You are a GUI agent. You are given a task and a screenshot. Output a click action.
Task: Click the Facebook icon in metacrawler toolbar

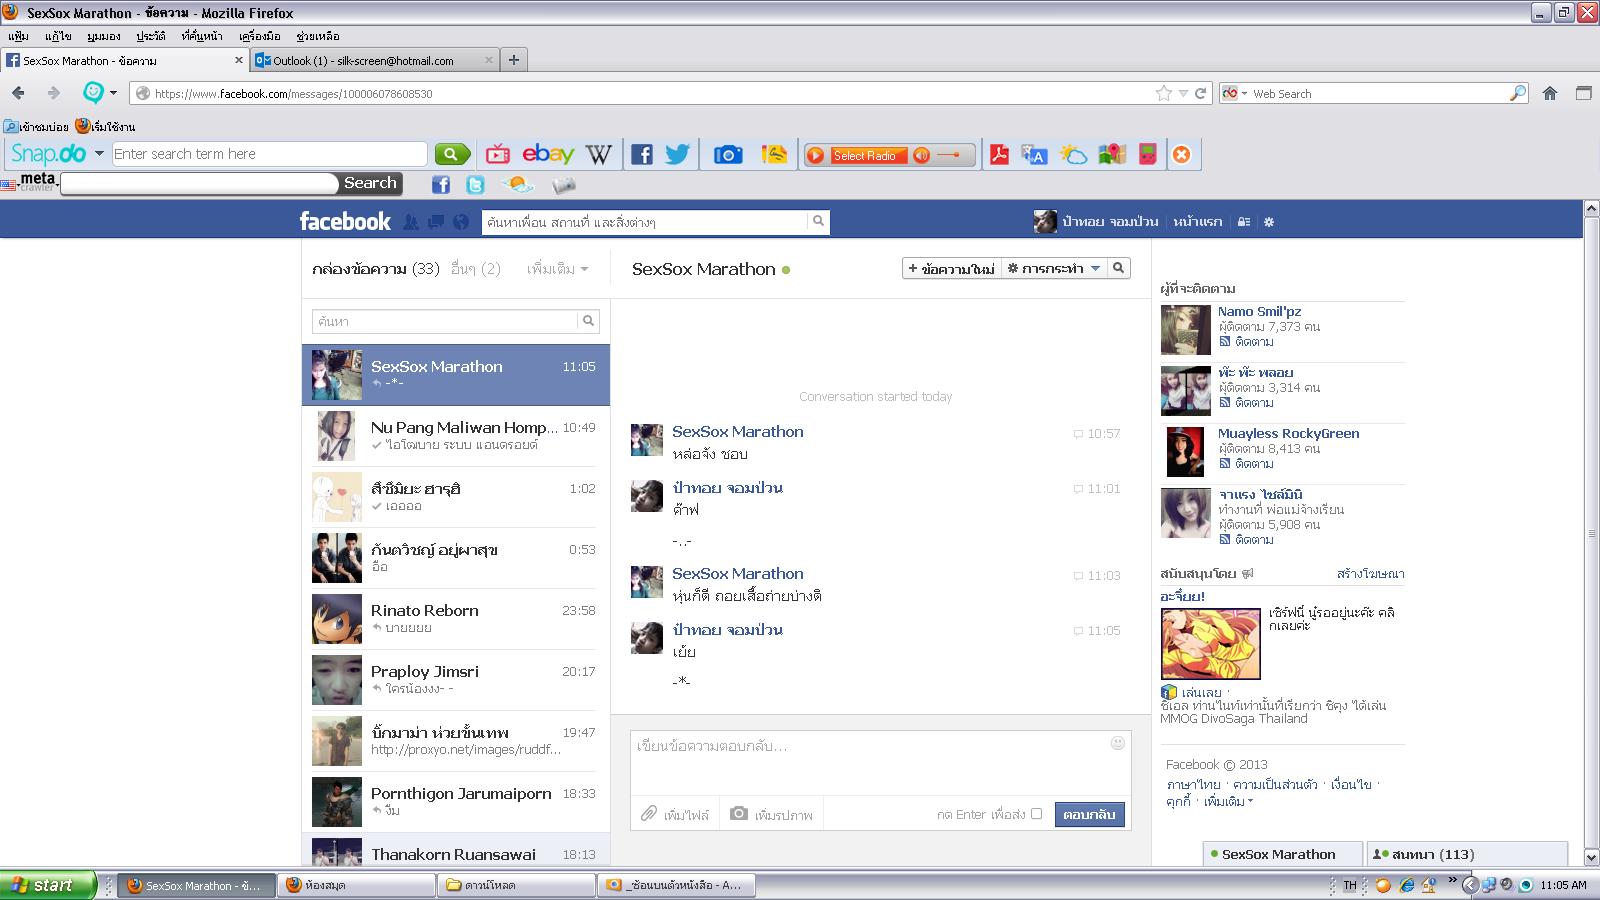pyautogui.click(x=441, y=185)
